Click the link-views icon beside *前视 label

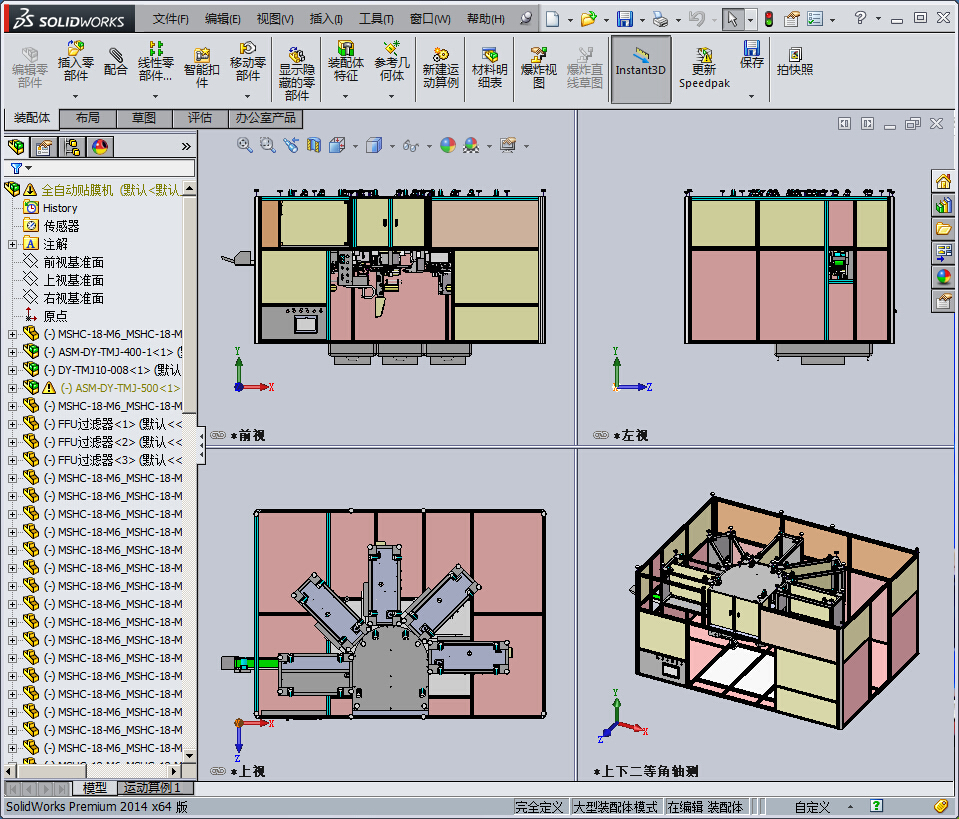coord(218,435)
